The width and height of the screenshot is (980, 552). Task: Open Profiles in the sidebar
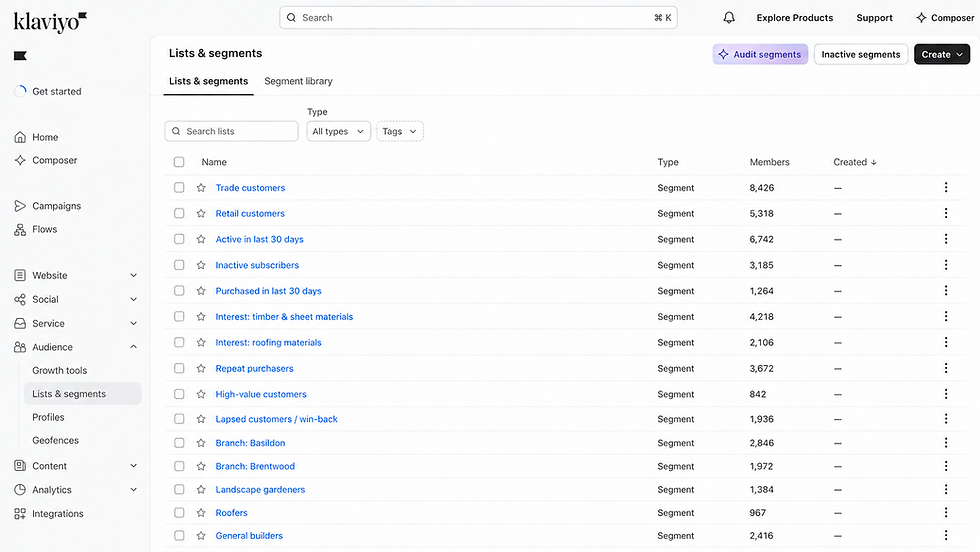[48, 417]
